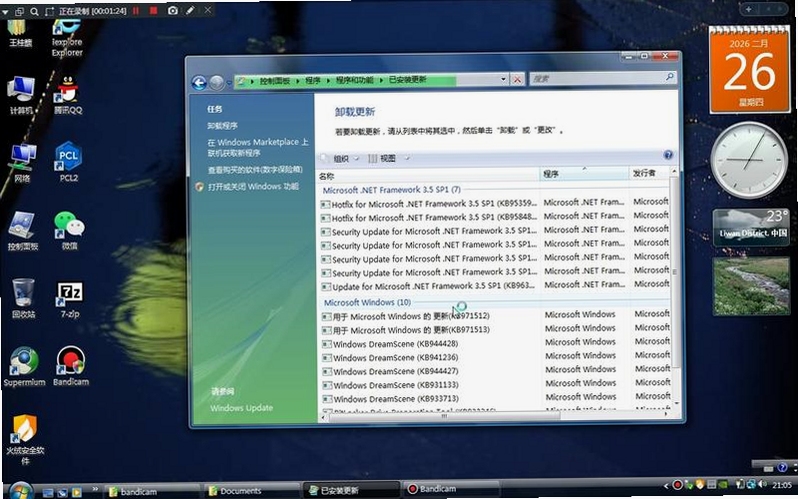This screenshot has width=798, height=499.
Task: Click the magnifier icon in recording bar
Action: point(34,11)
